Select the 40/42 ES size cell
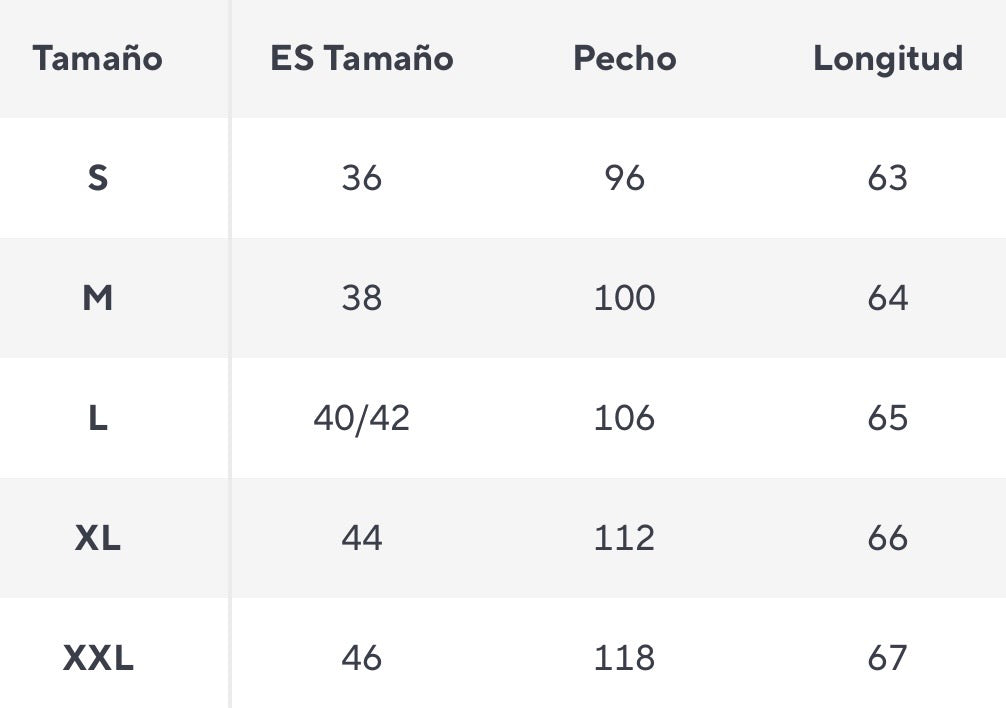The height and width of the screenshot is (708, 1006). coord(361,418)
